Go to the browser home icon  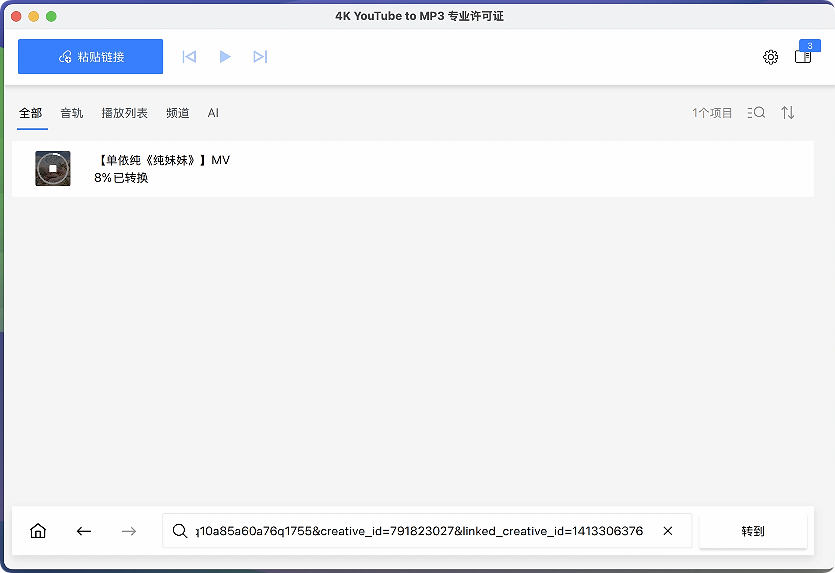(38, 531)
